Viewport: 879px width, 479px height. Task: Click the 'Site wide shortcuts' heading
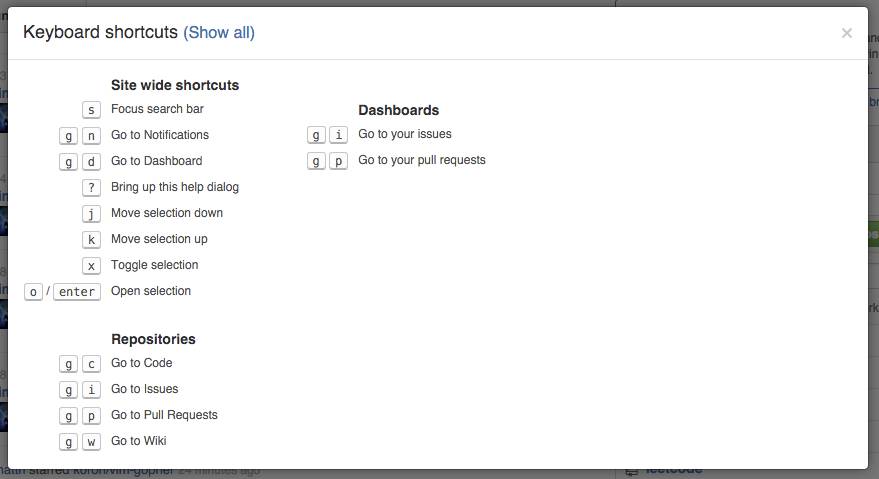coord(175,85)
